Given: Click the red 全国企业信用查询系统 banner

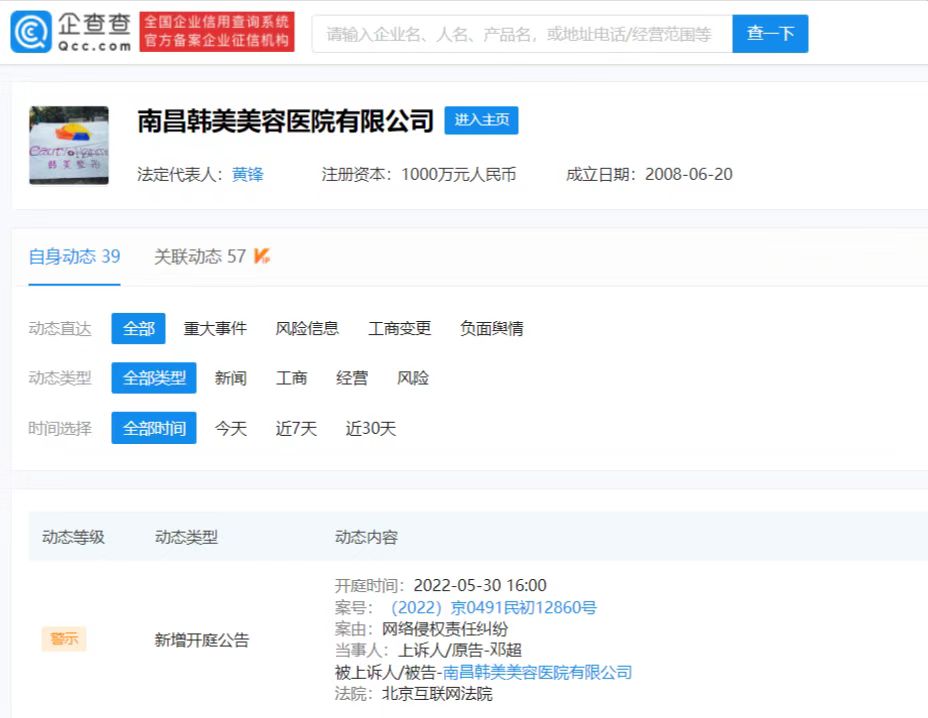Looking at the screenshot, I should (217, 31).
